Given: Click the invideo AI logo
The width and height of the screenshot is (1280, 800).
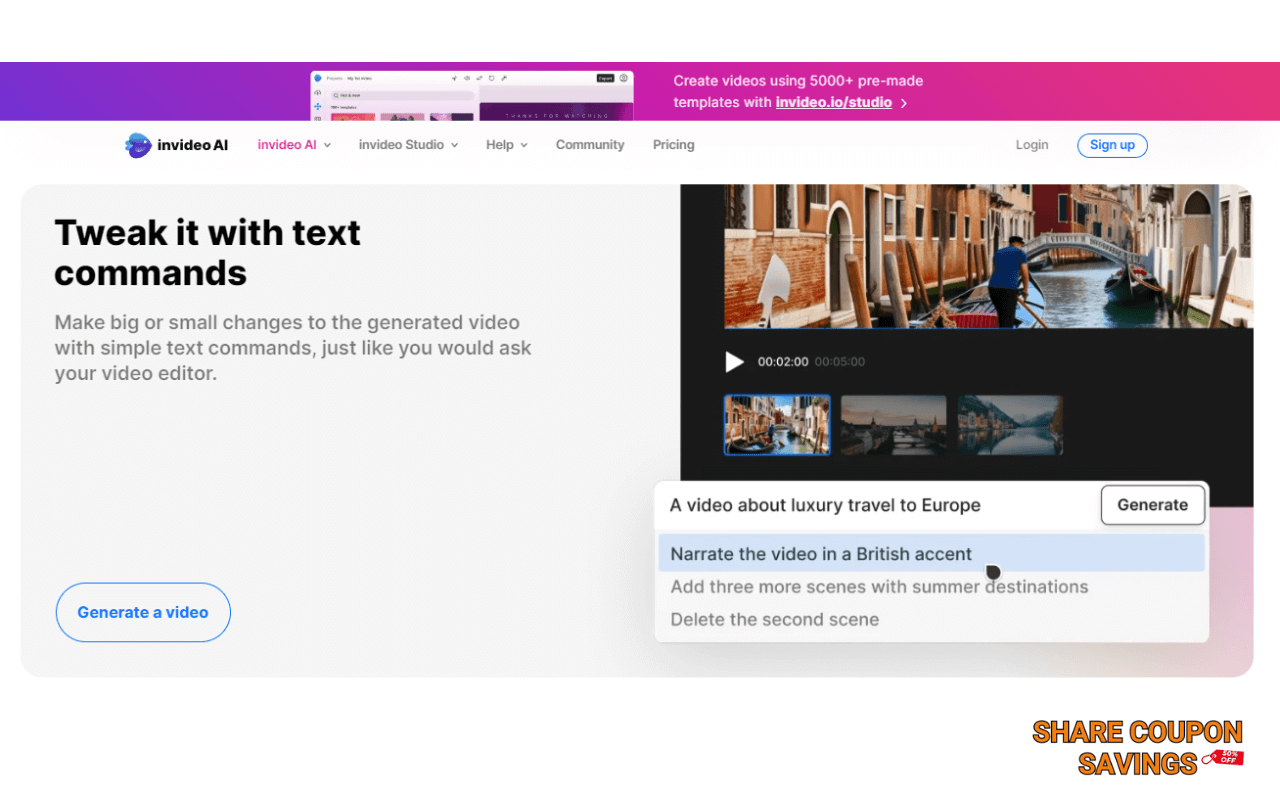Looking at the screenshot, I should (176, 145).
